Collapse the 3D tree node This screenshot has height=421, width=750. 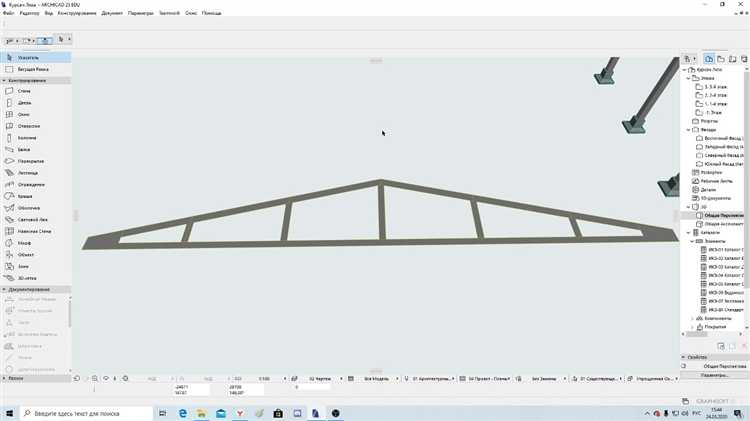click(688, 207)
